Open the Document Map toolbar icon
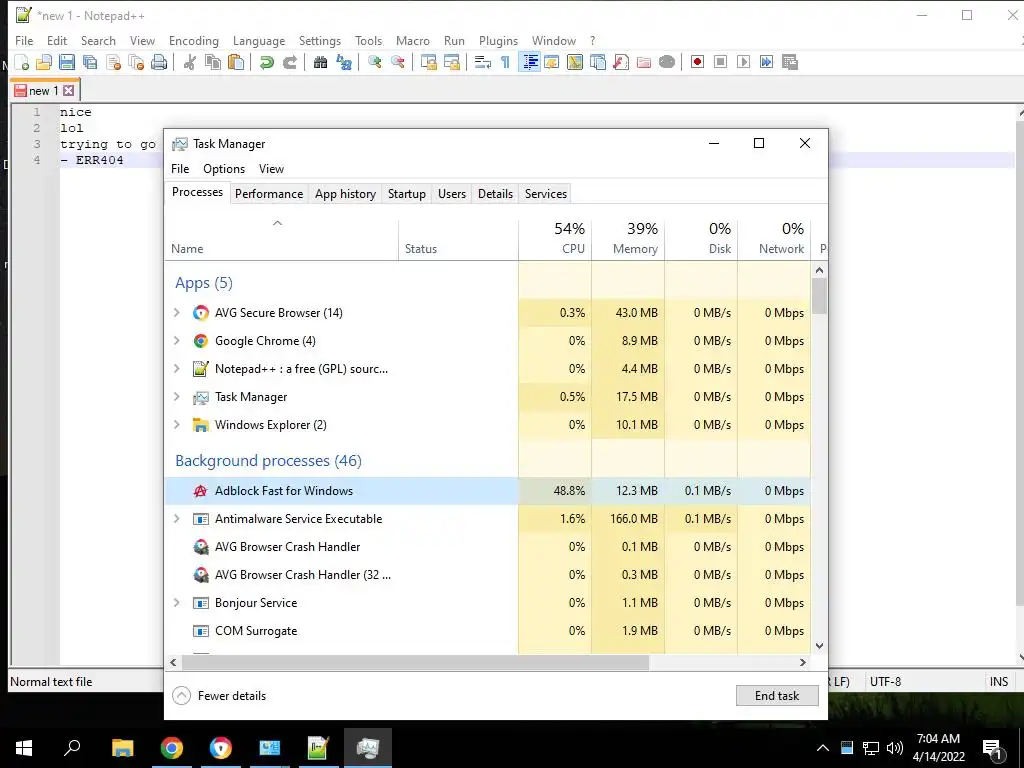 click(575, 62)
